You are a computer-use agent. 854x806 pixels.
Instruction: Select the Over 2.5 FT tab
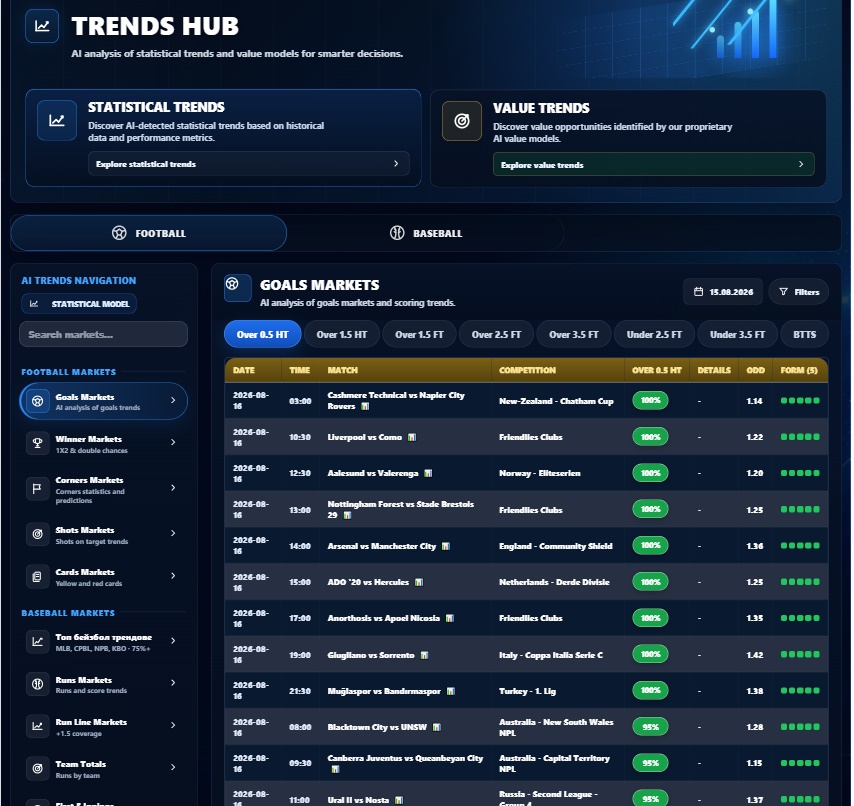496,334
